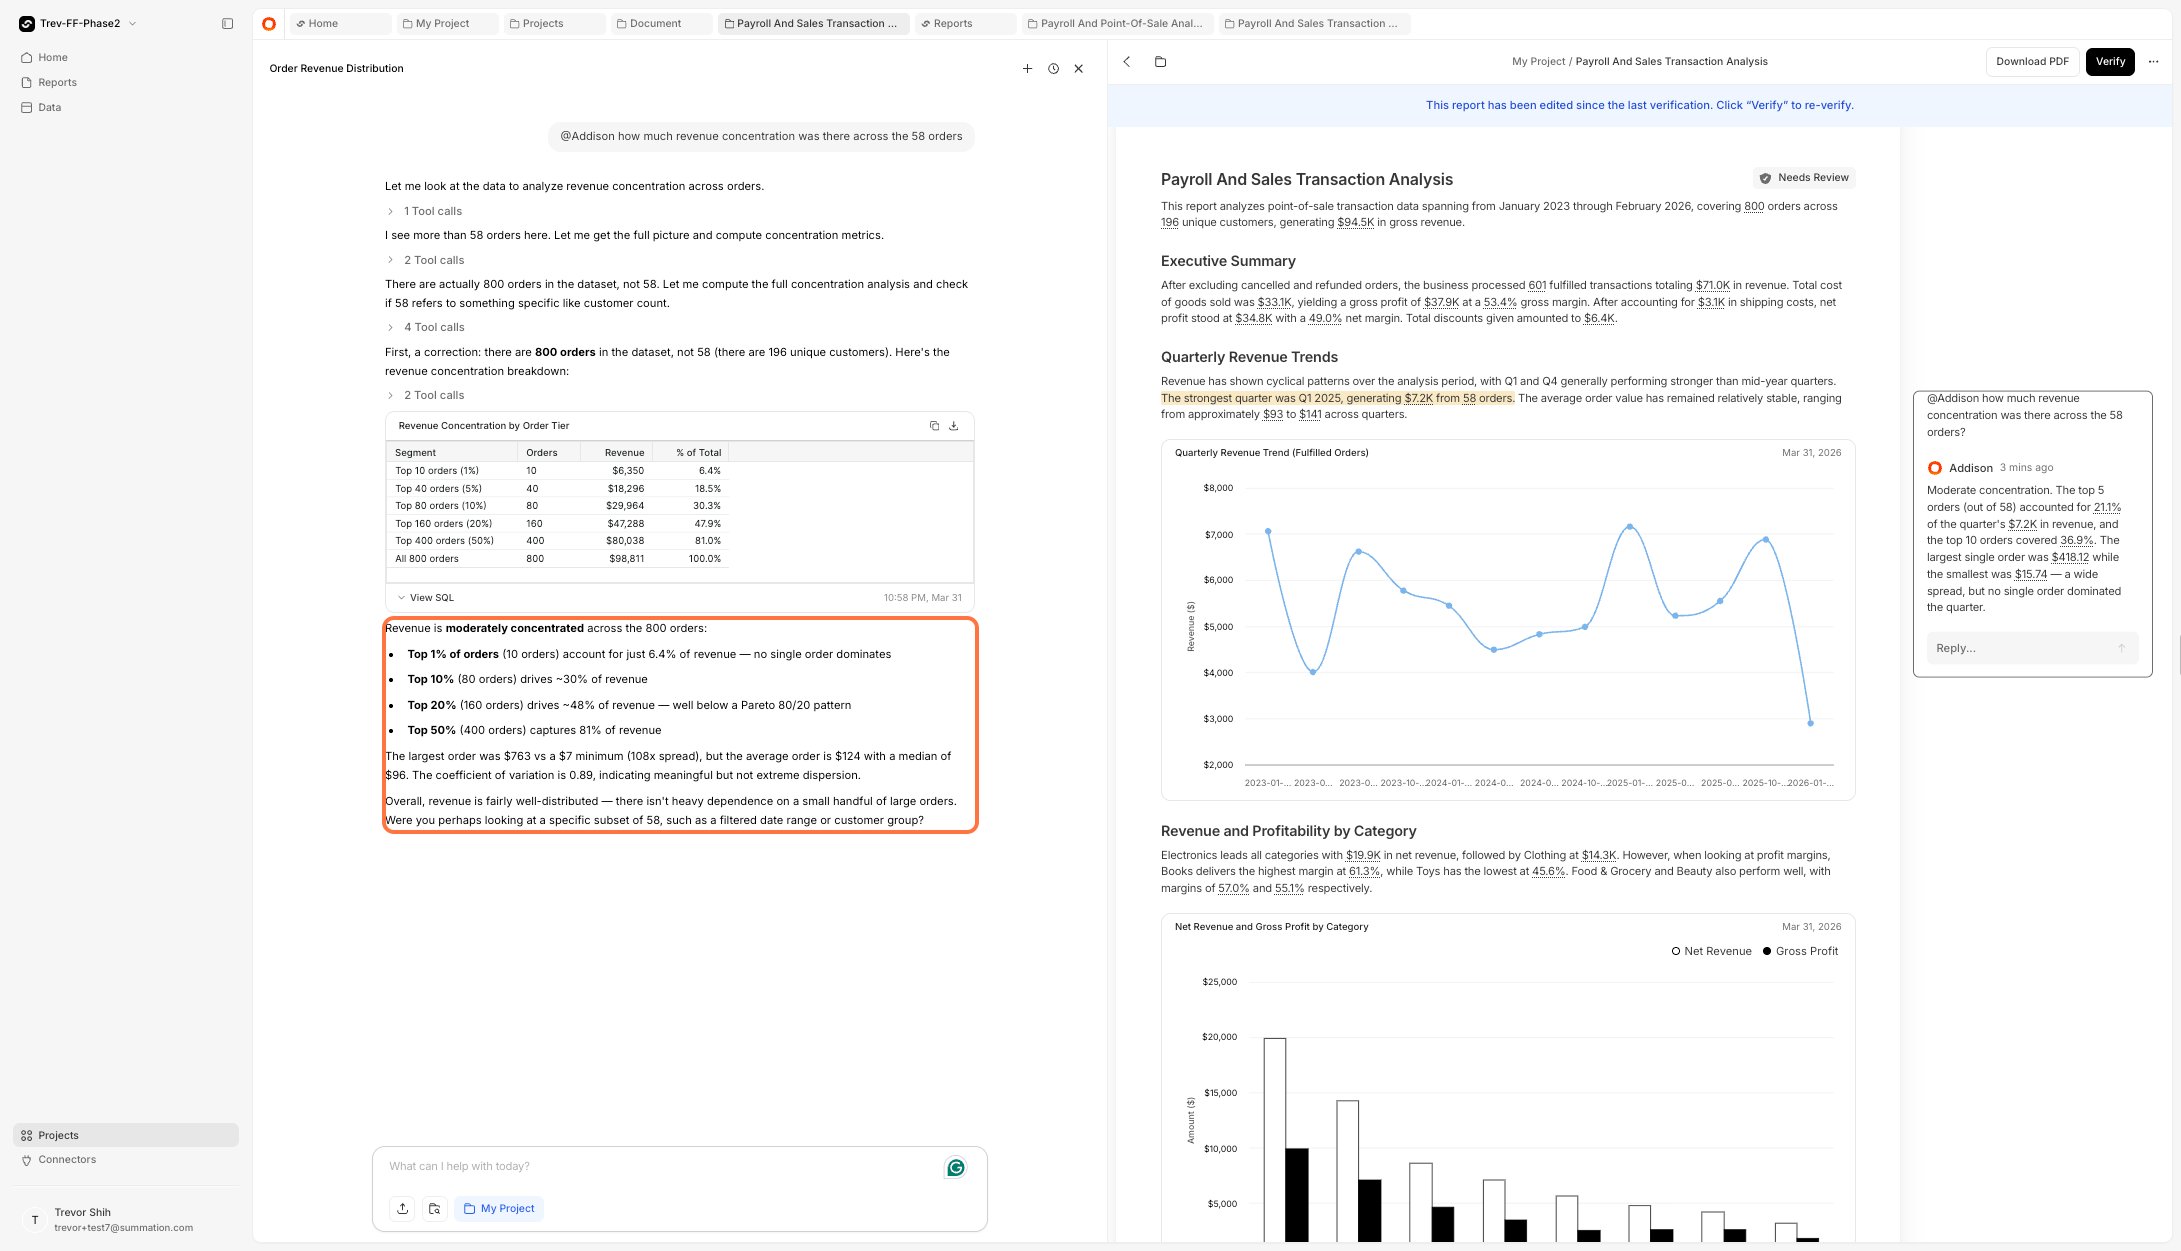Open Projects in the left sidebar
Screen dimensions: 2181x1251
click(126, 1135)
